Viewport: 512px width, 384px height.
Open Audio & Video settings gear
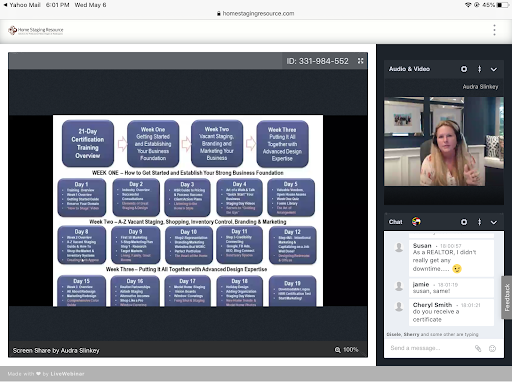(x=464, y=69)
